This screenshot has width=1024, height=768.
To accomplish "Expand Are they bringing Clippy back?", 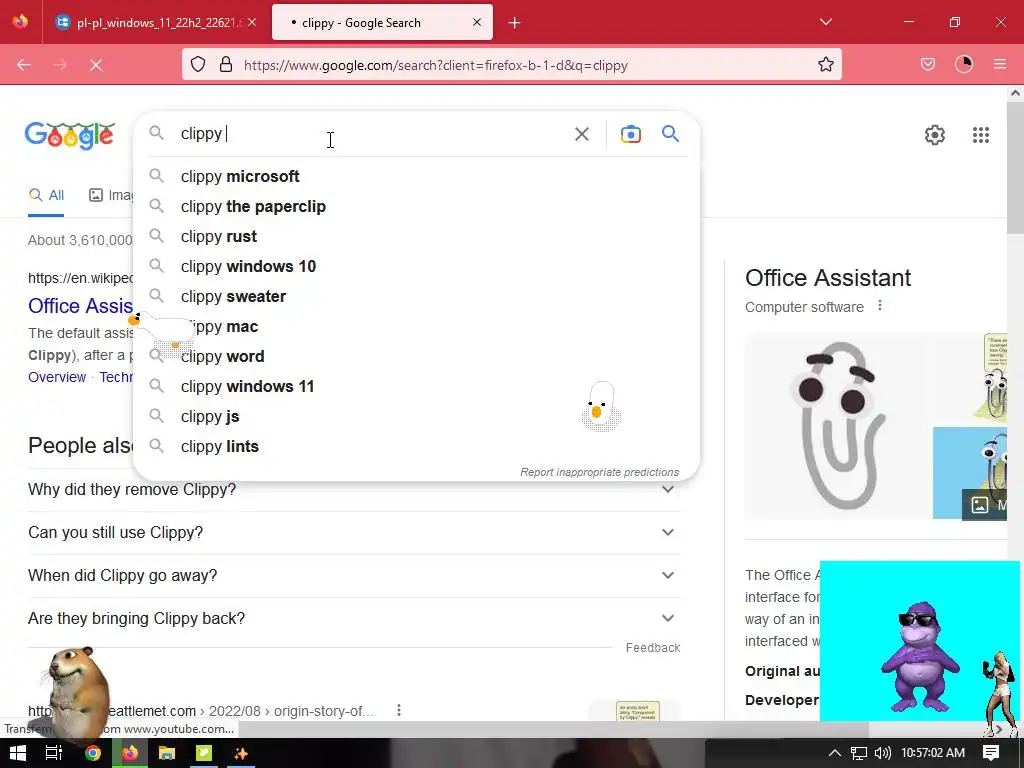I will click(354, 618).
